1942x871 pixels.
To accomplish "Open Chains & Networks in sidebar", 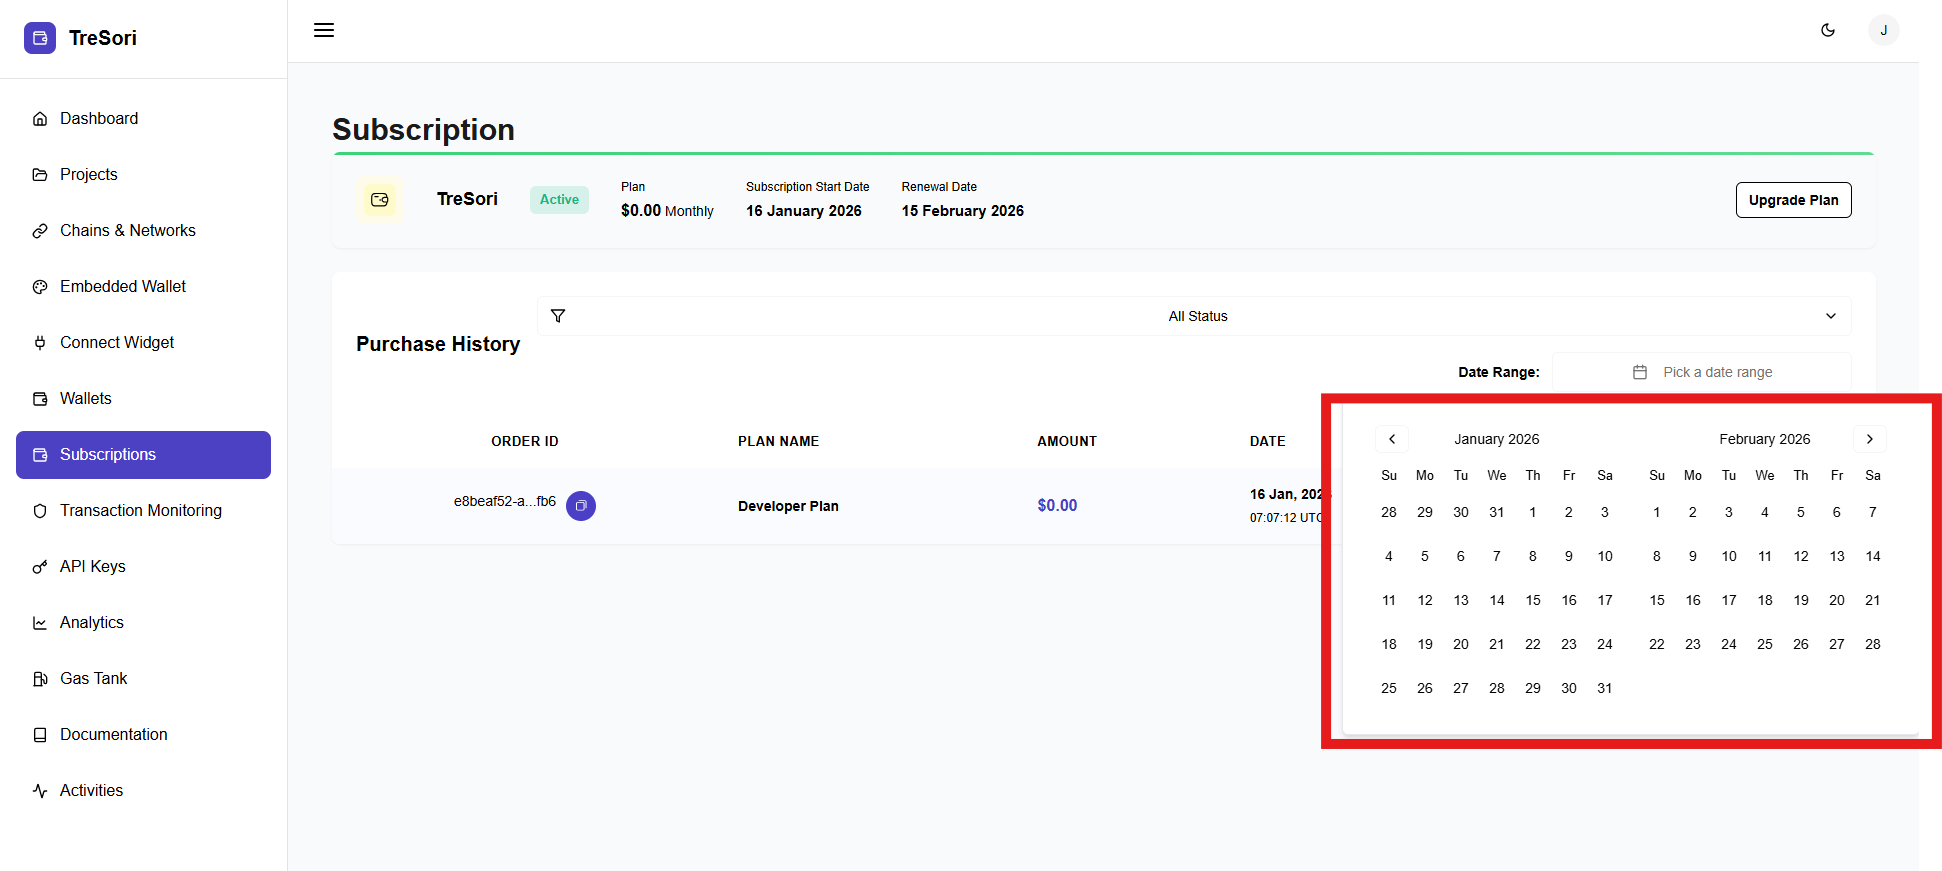I will [x=127, y=230].
